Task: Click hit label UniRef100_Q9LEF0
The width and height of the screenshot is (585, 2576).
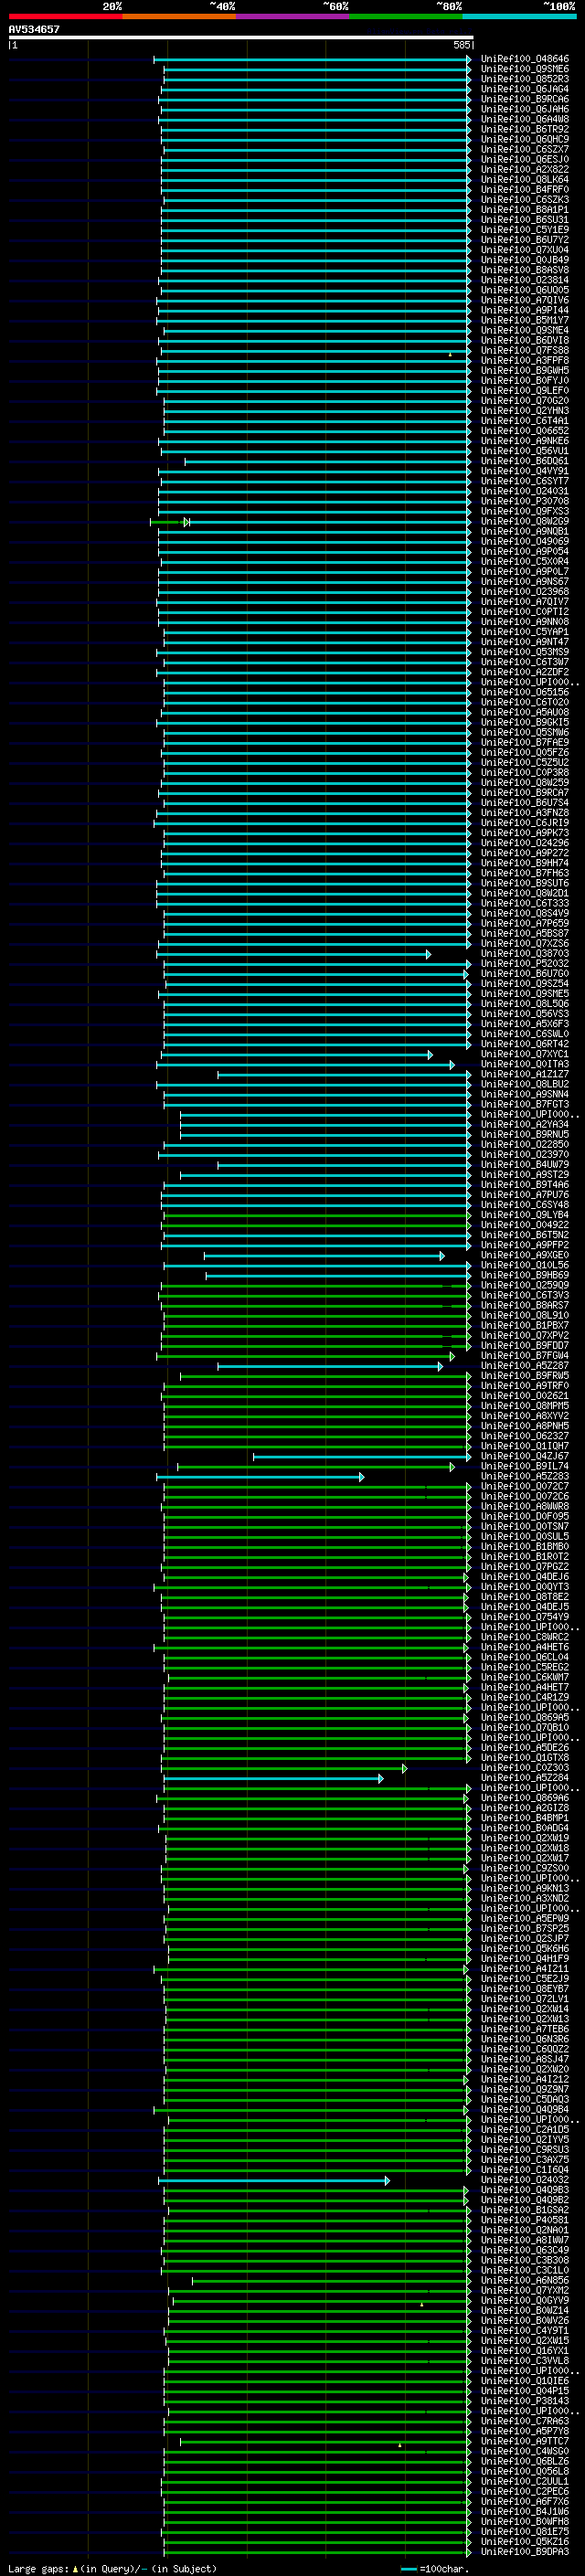Action: (525, 390)
